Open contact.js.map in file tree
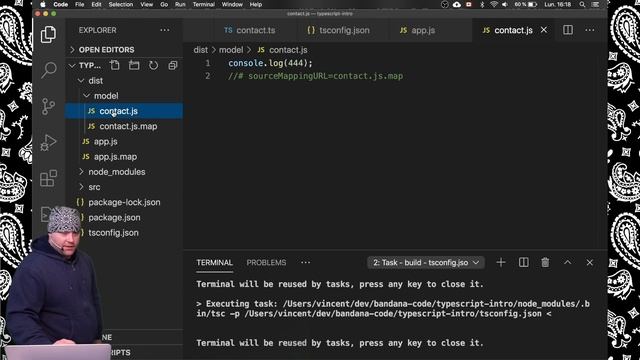Screen dimensions: 640x360 [124, 126]
